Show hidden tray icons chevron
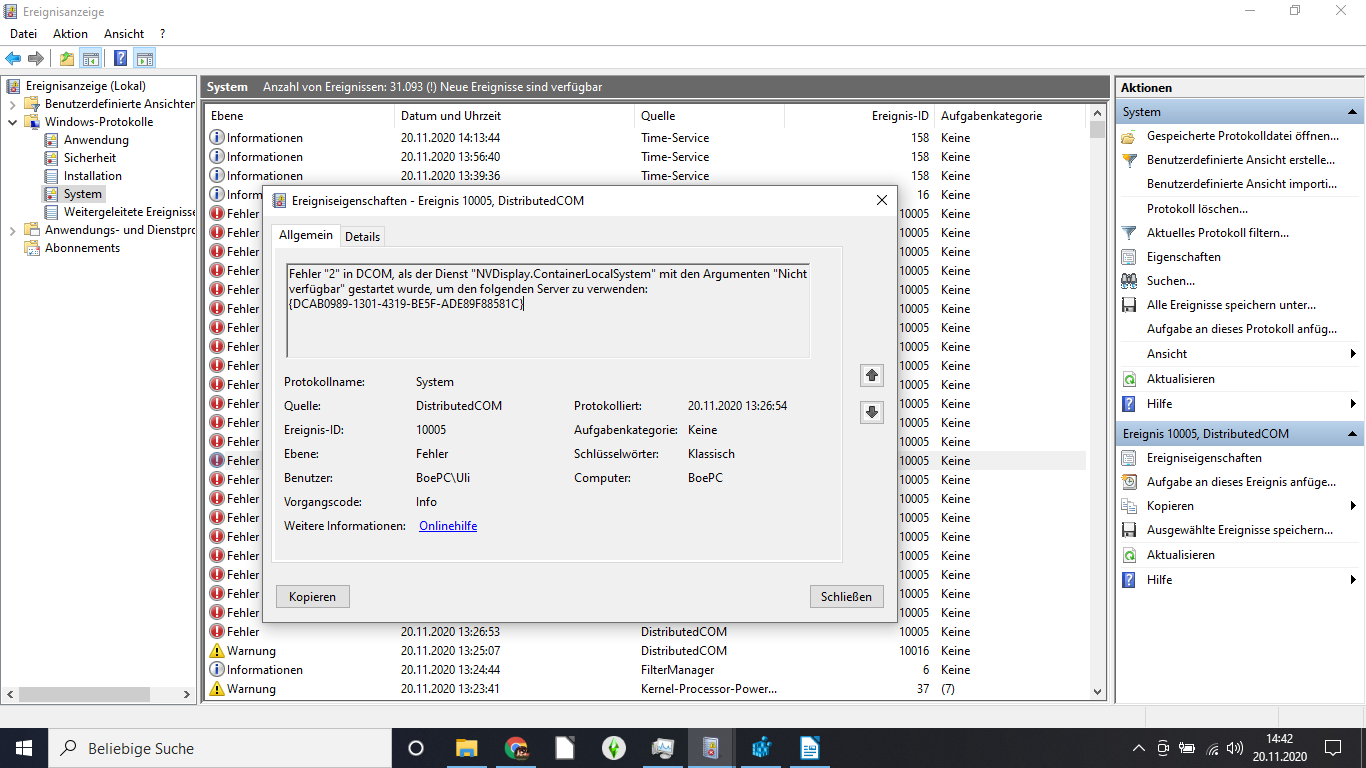 1138,748
